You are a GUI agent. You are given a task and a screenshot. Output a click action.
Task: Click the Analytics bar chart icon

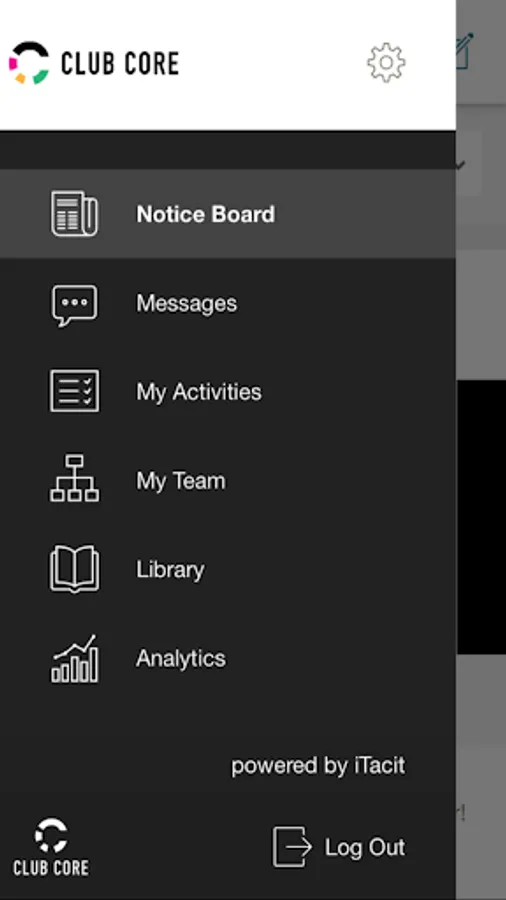(x=75, y=659)
